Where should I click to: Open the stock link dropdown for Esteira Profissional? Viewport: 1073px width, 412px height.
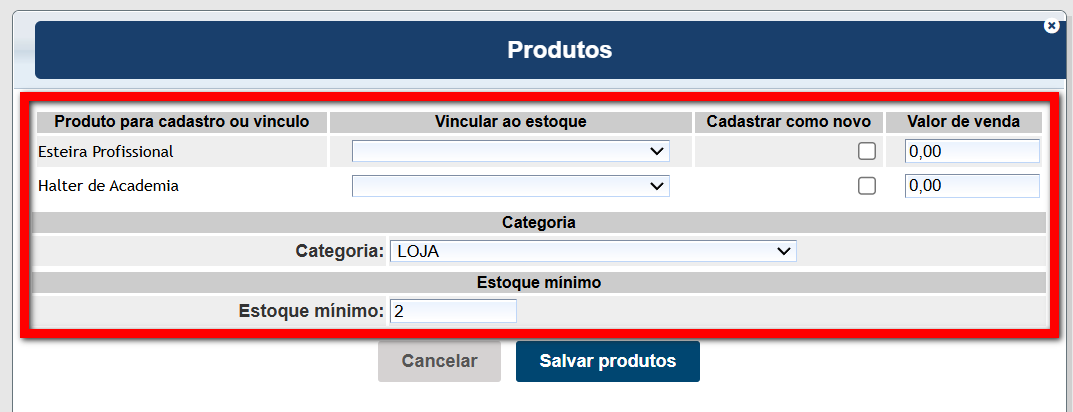point(510,151)
